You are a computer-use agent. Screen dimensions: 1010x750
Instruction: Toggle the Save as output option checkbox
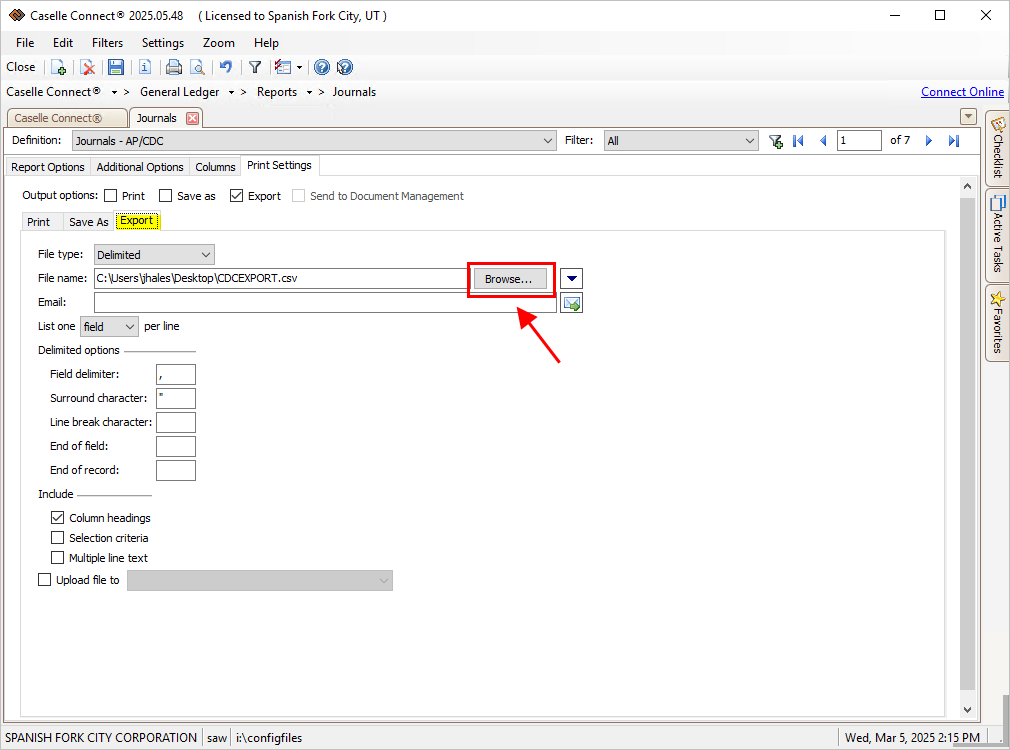pyautogui.click(x=166, y=196)
